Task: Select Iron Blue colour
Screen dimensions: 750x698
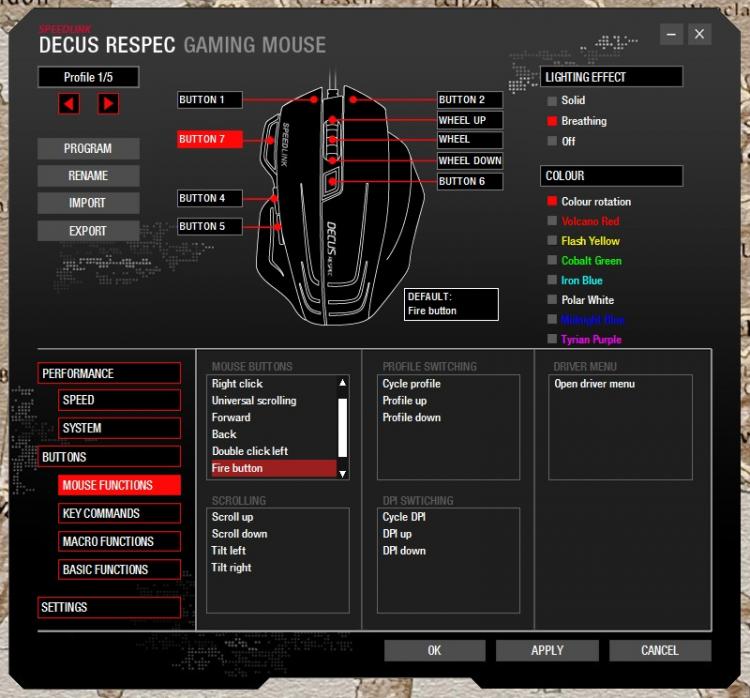Action: pyautogui.click(x=575, y=280)
